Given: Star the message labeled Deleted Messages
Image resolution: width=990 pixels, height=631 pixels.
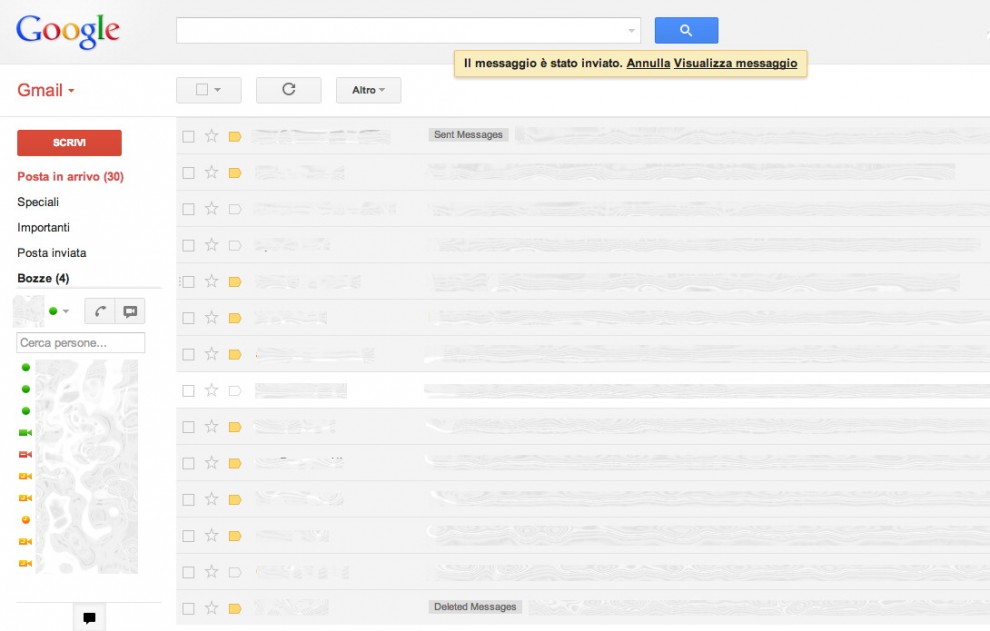Looking at the screenshot, I should tap(212, 608).
